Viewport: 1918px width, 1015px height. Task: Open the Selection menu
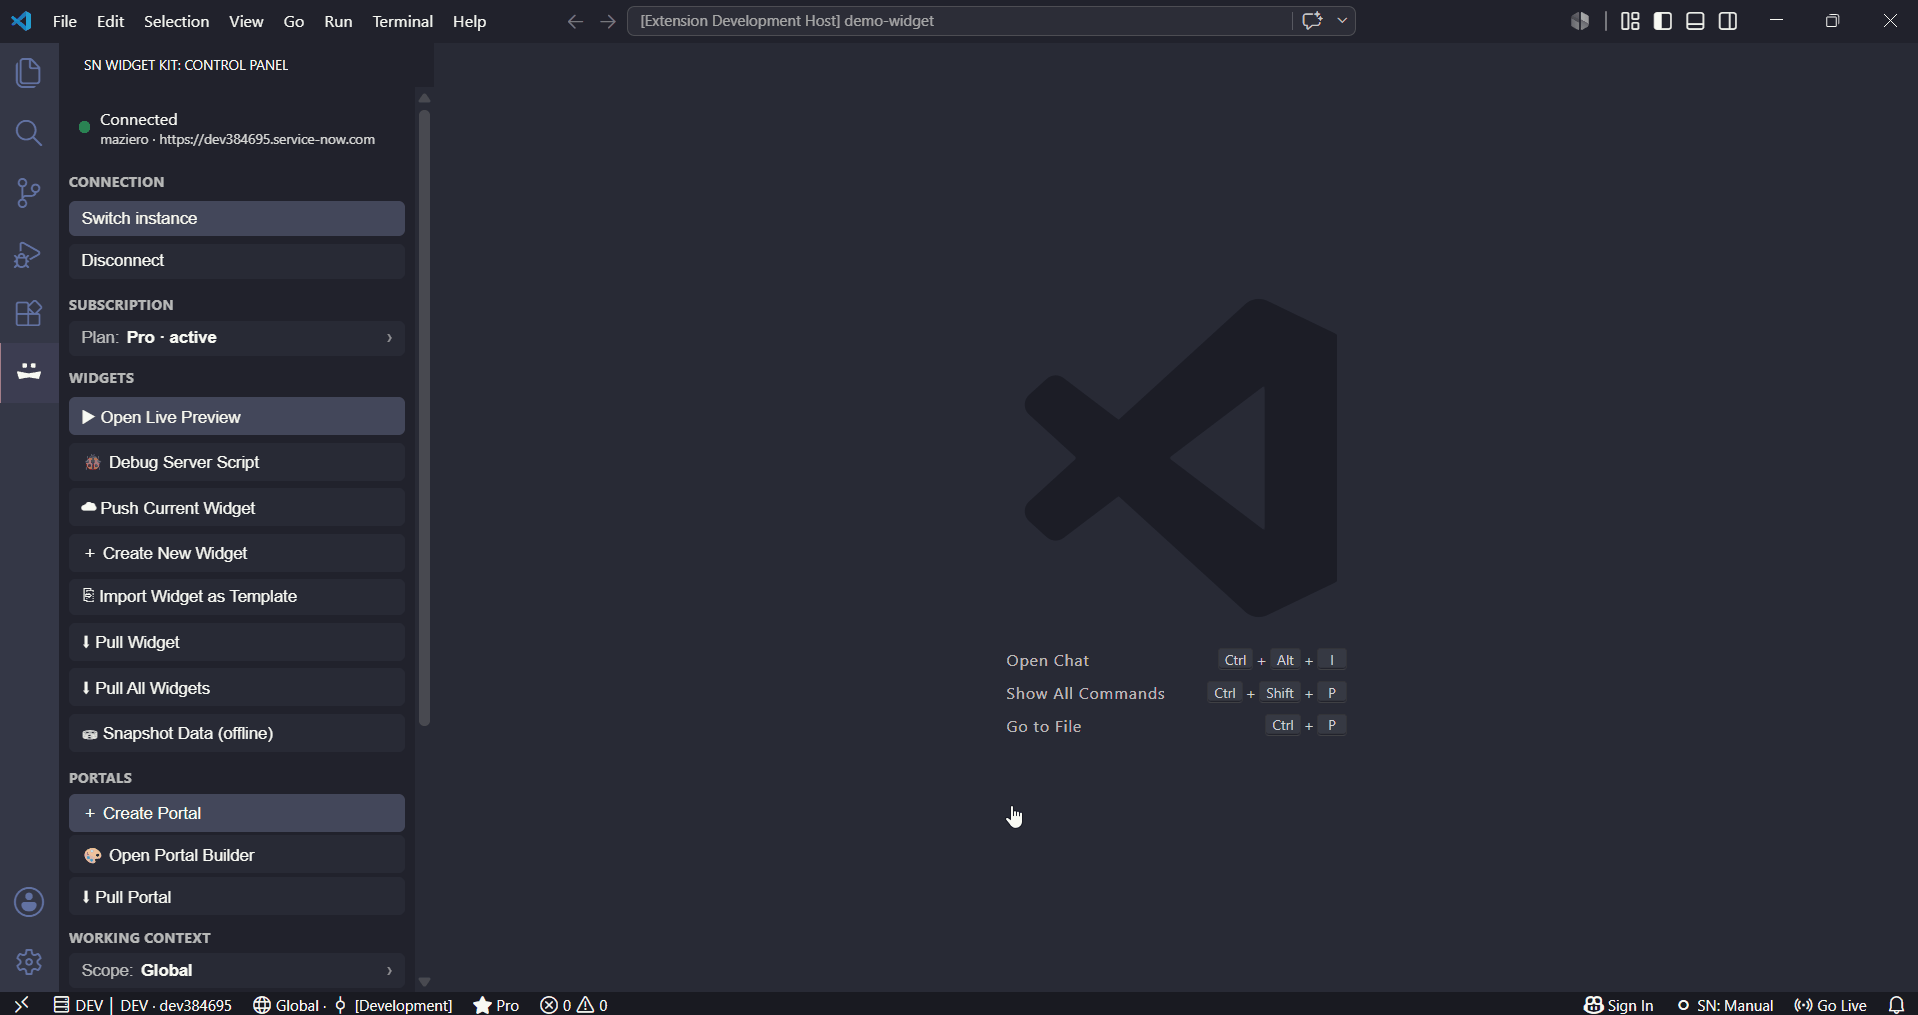coord(176,21)
